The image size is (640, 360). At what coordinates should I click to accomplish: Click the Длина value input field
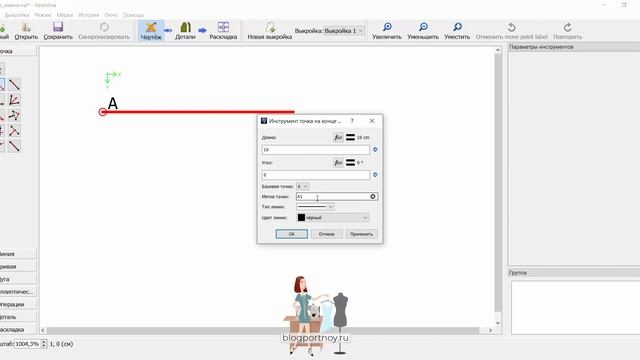tap(316, 150)
